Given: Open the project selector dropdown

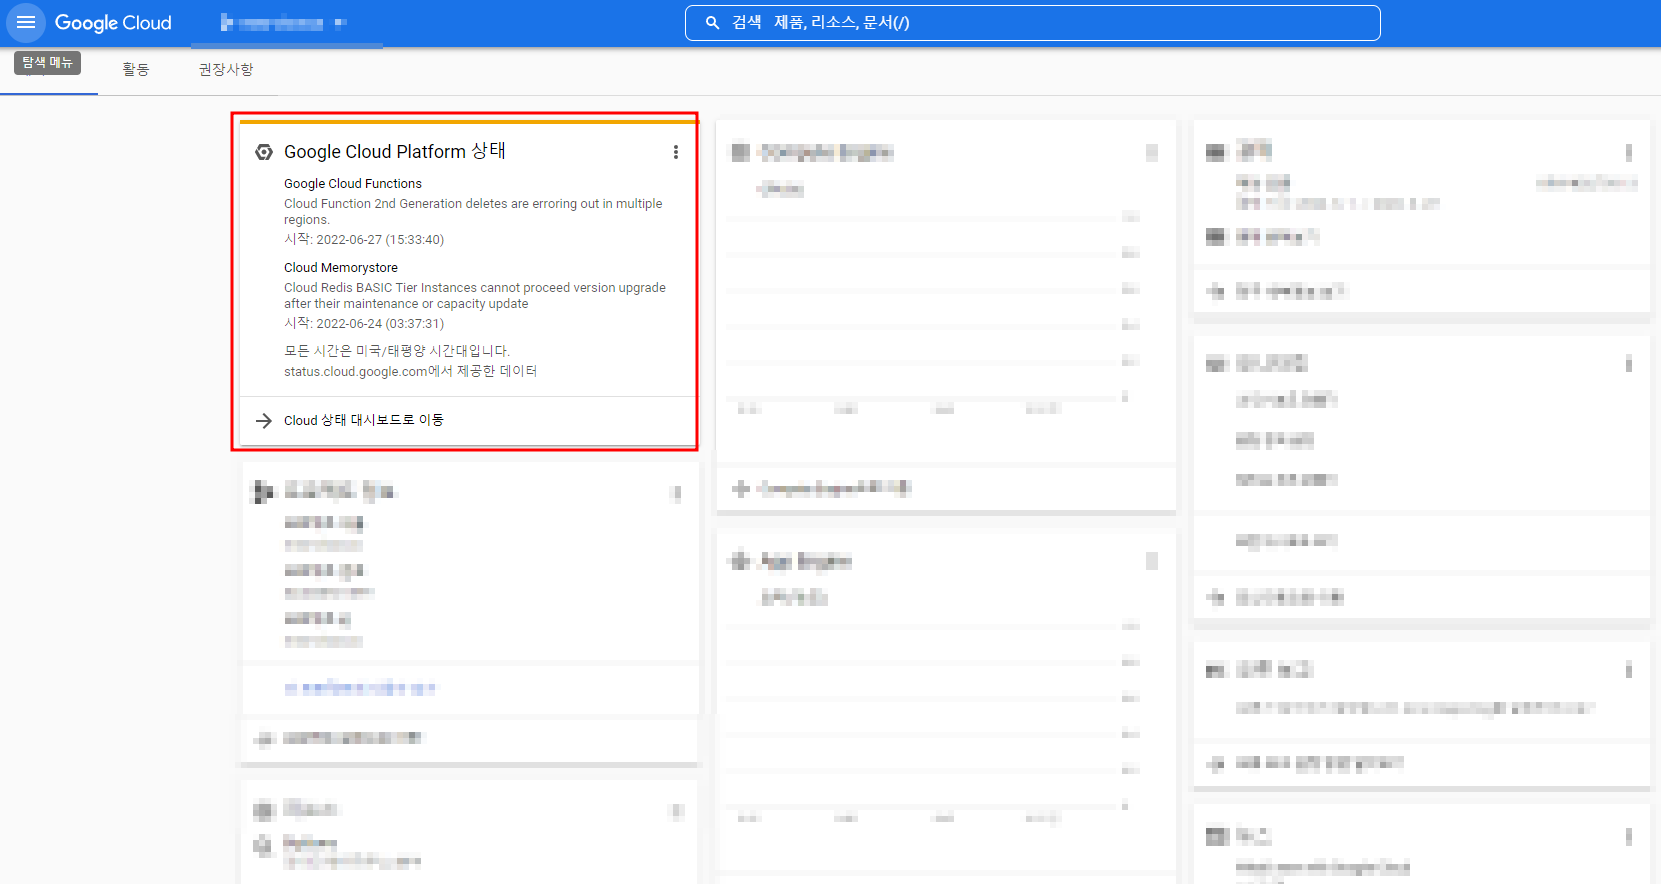Looking at the screenshot, I should tap(284, 23).
